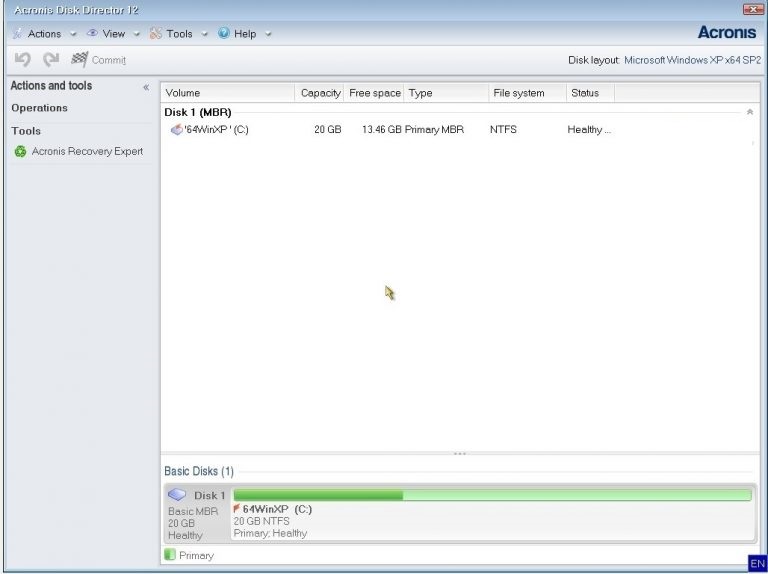The height and width of the screenshot is (574, 768).
Task: Click the Acronis Recovery Expert recycle icon
Action: (20, 151)
